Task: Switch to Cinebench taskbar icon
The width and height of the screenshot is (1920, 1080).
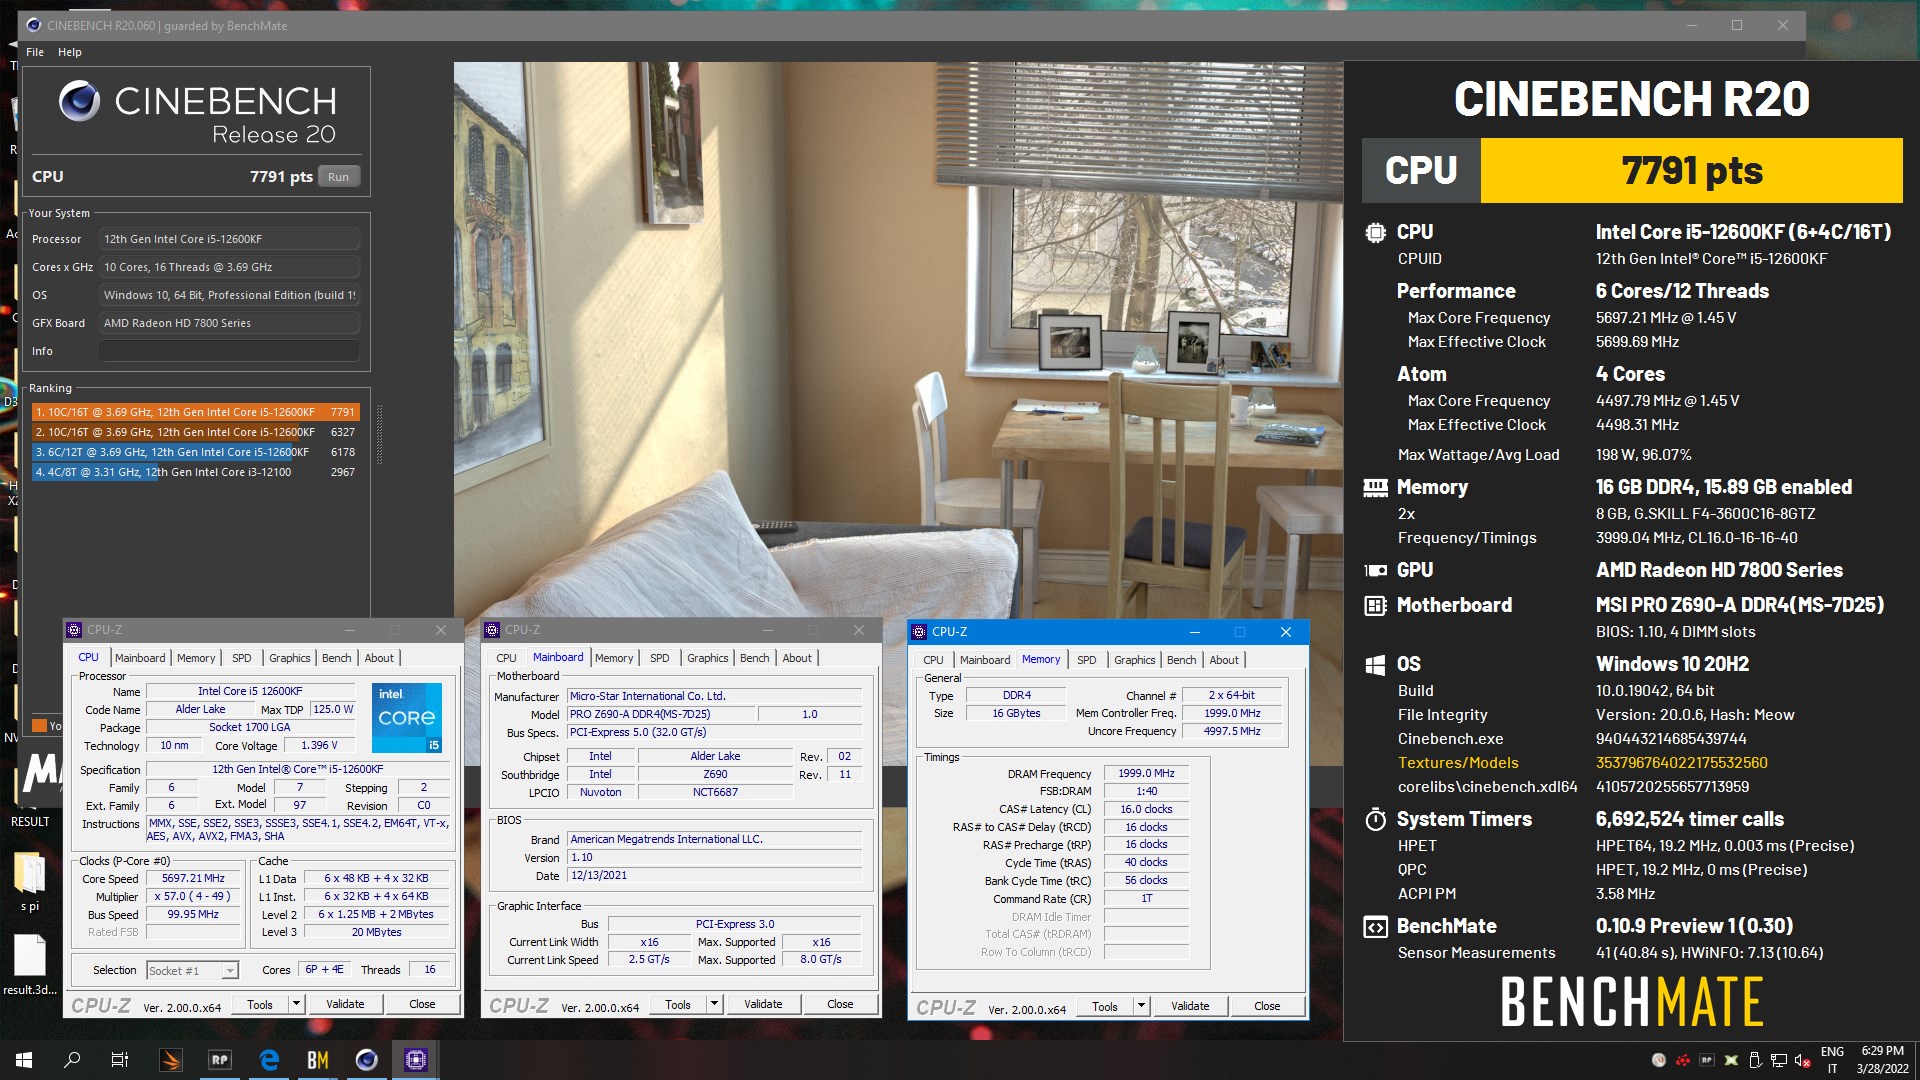Action: pos(367,1060)
